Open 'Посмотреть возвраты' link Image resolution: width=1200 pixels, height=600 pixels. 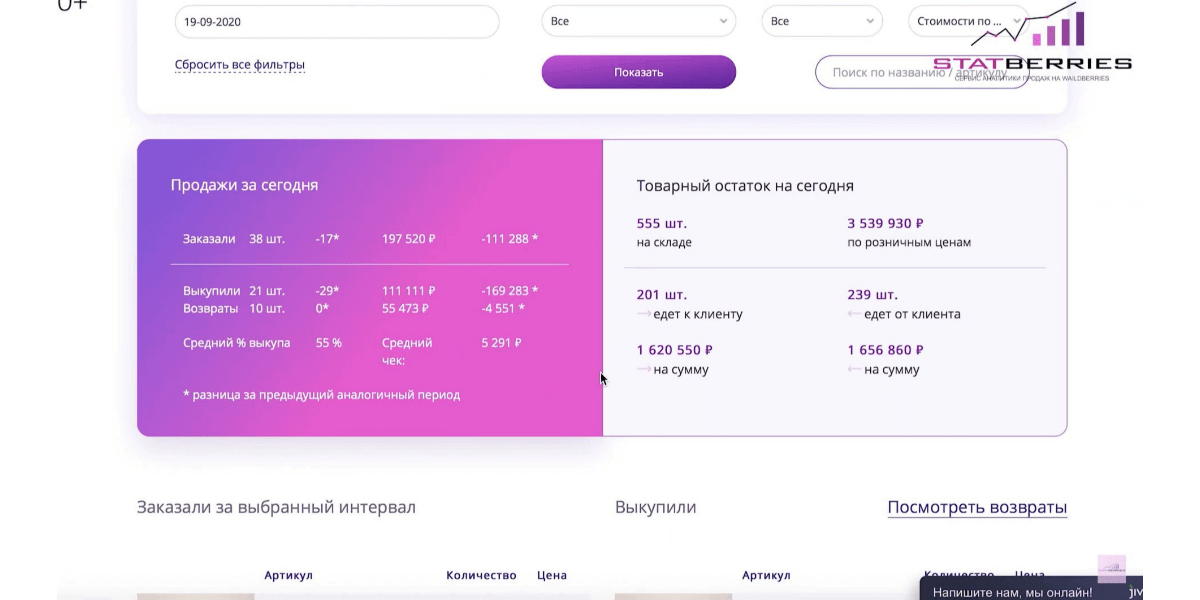977,507
